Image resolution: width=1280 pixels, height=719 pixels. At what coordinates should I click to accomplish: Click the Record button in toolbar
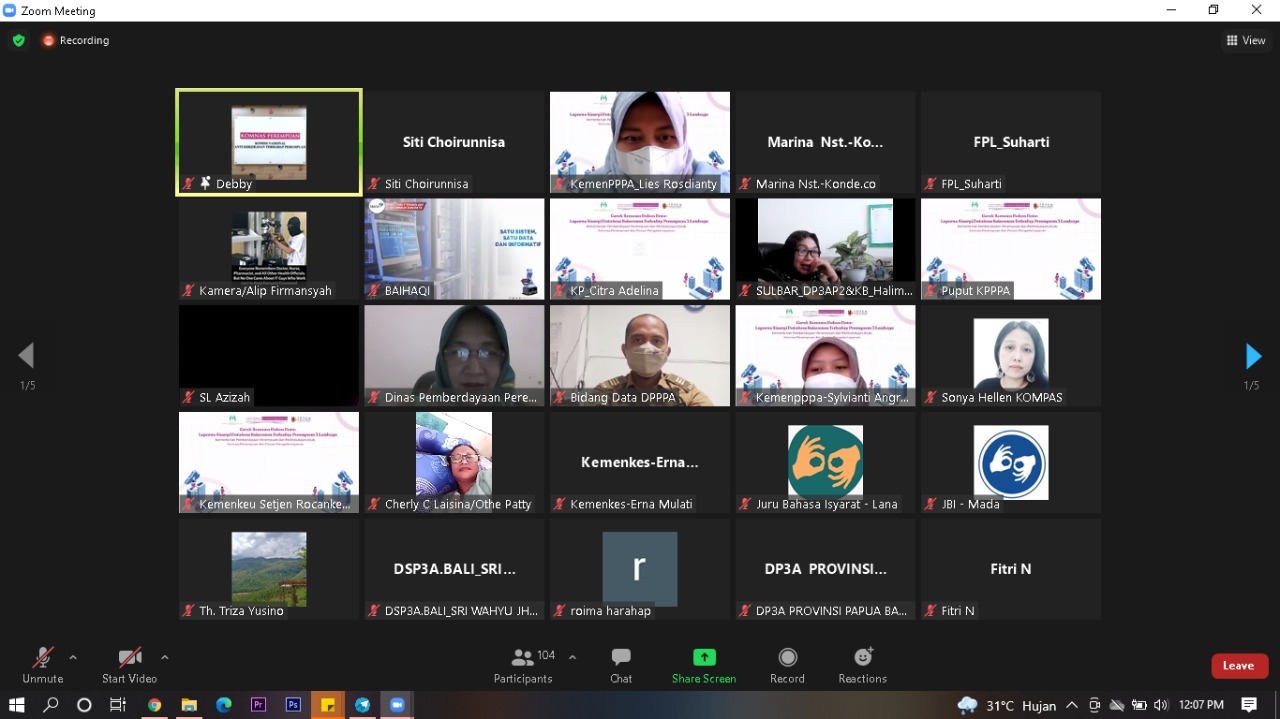(787, 665)
